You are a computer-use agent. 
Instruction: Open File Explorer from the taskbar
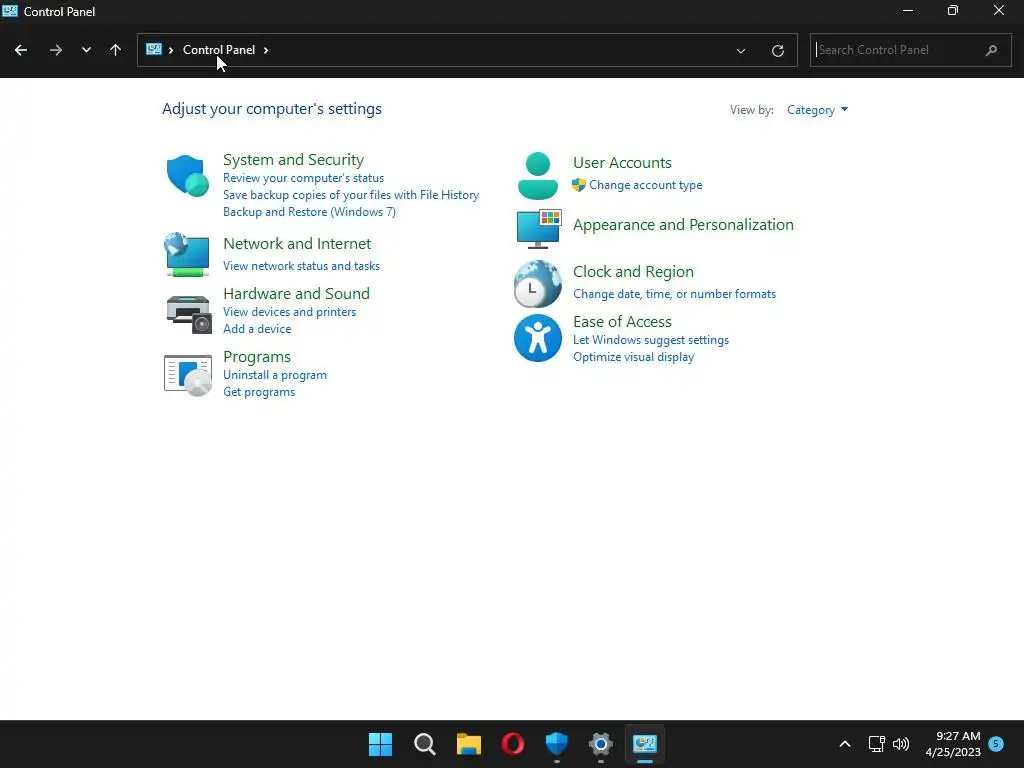tap(468, 744)
